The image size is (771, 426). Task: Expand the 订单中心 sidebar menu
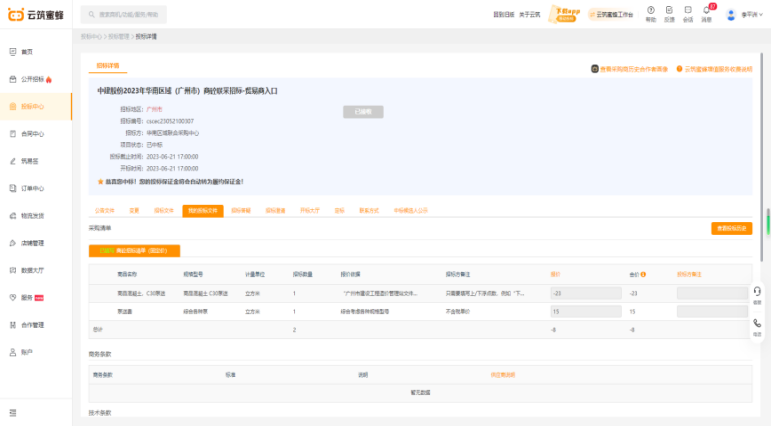[x=32, y=188]
